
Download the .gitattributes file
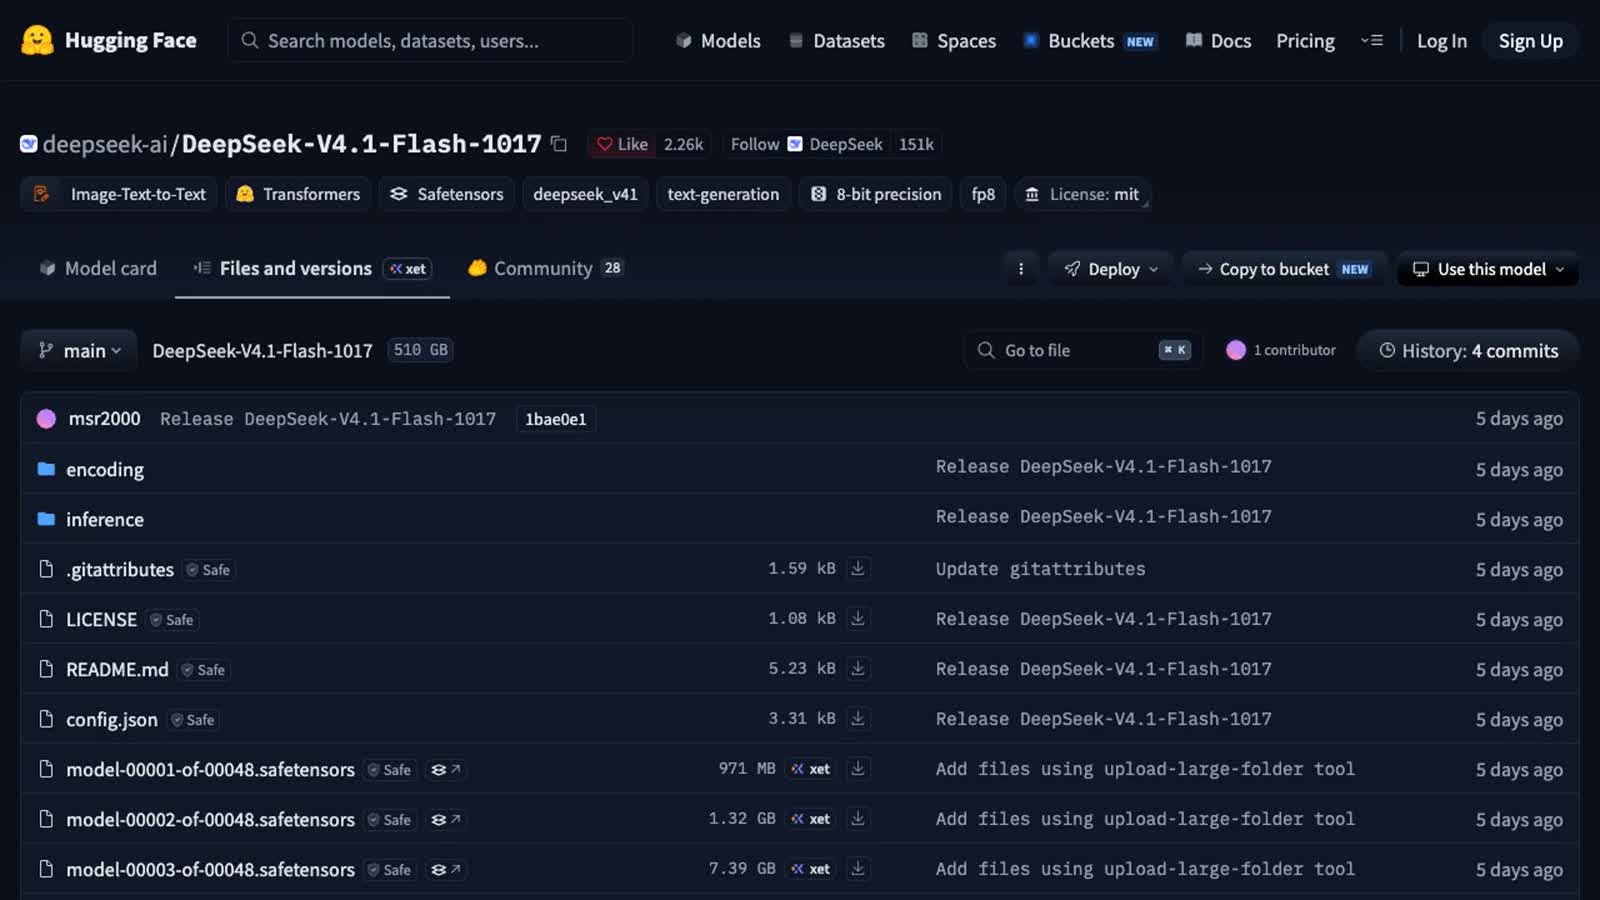pyautogui.click(x=858, y=568)
